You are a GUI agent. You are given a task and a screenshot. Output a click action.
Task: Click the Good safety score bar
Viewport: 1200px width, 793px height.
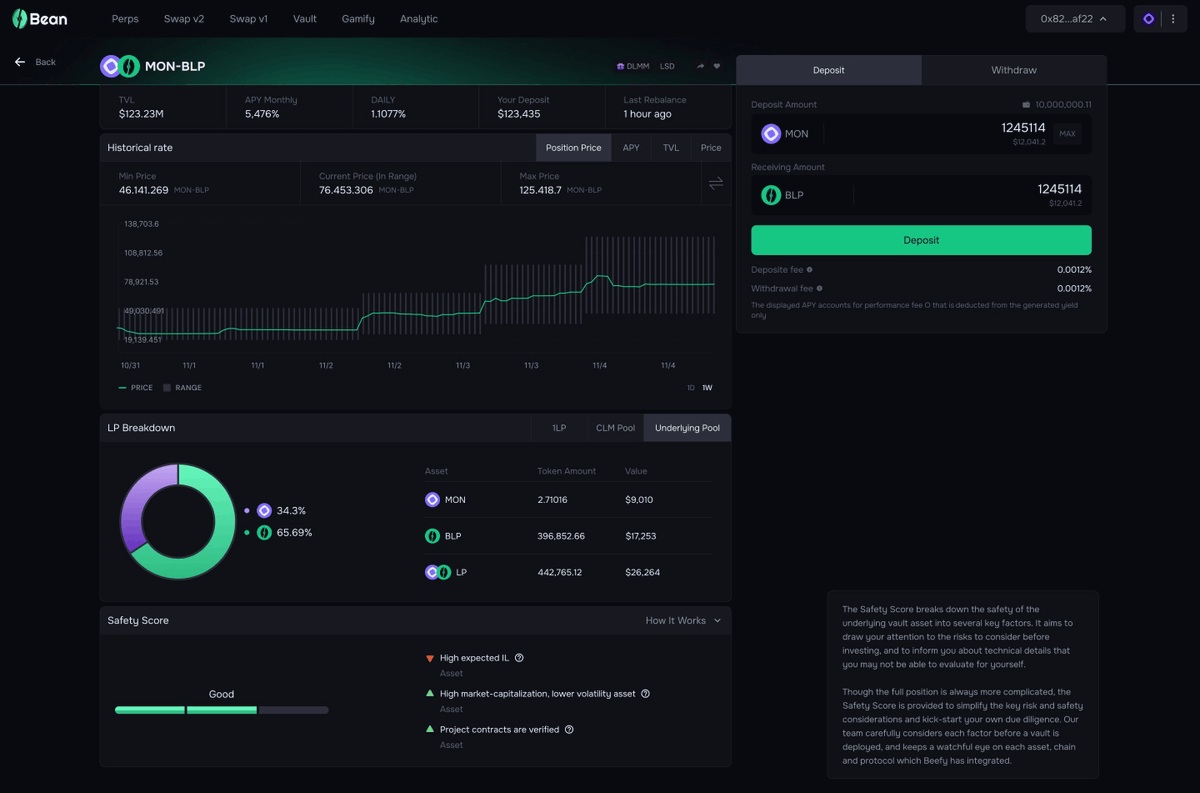(x=222, y=710)
